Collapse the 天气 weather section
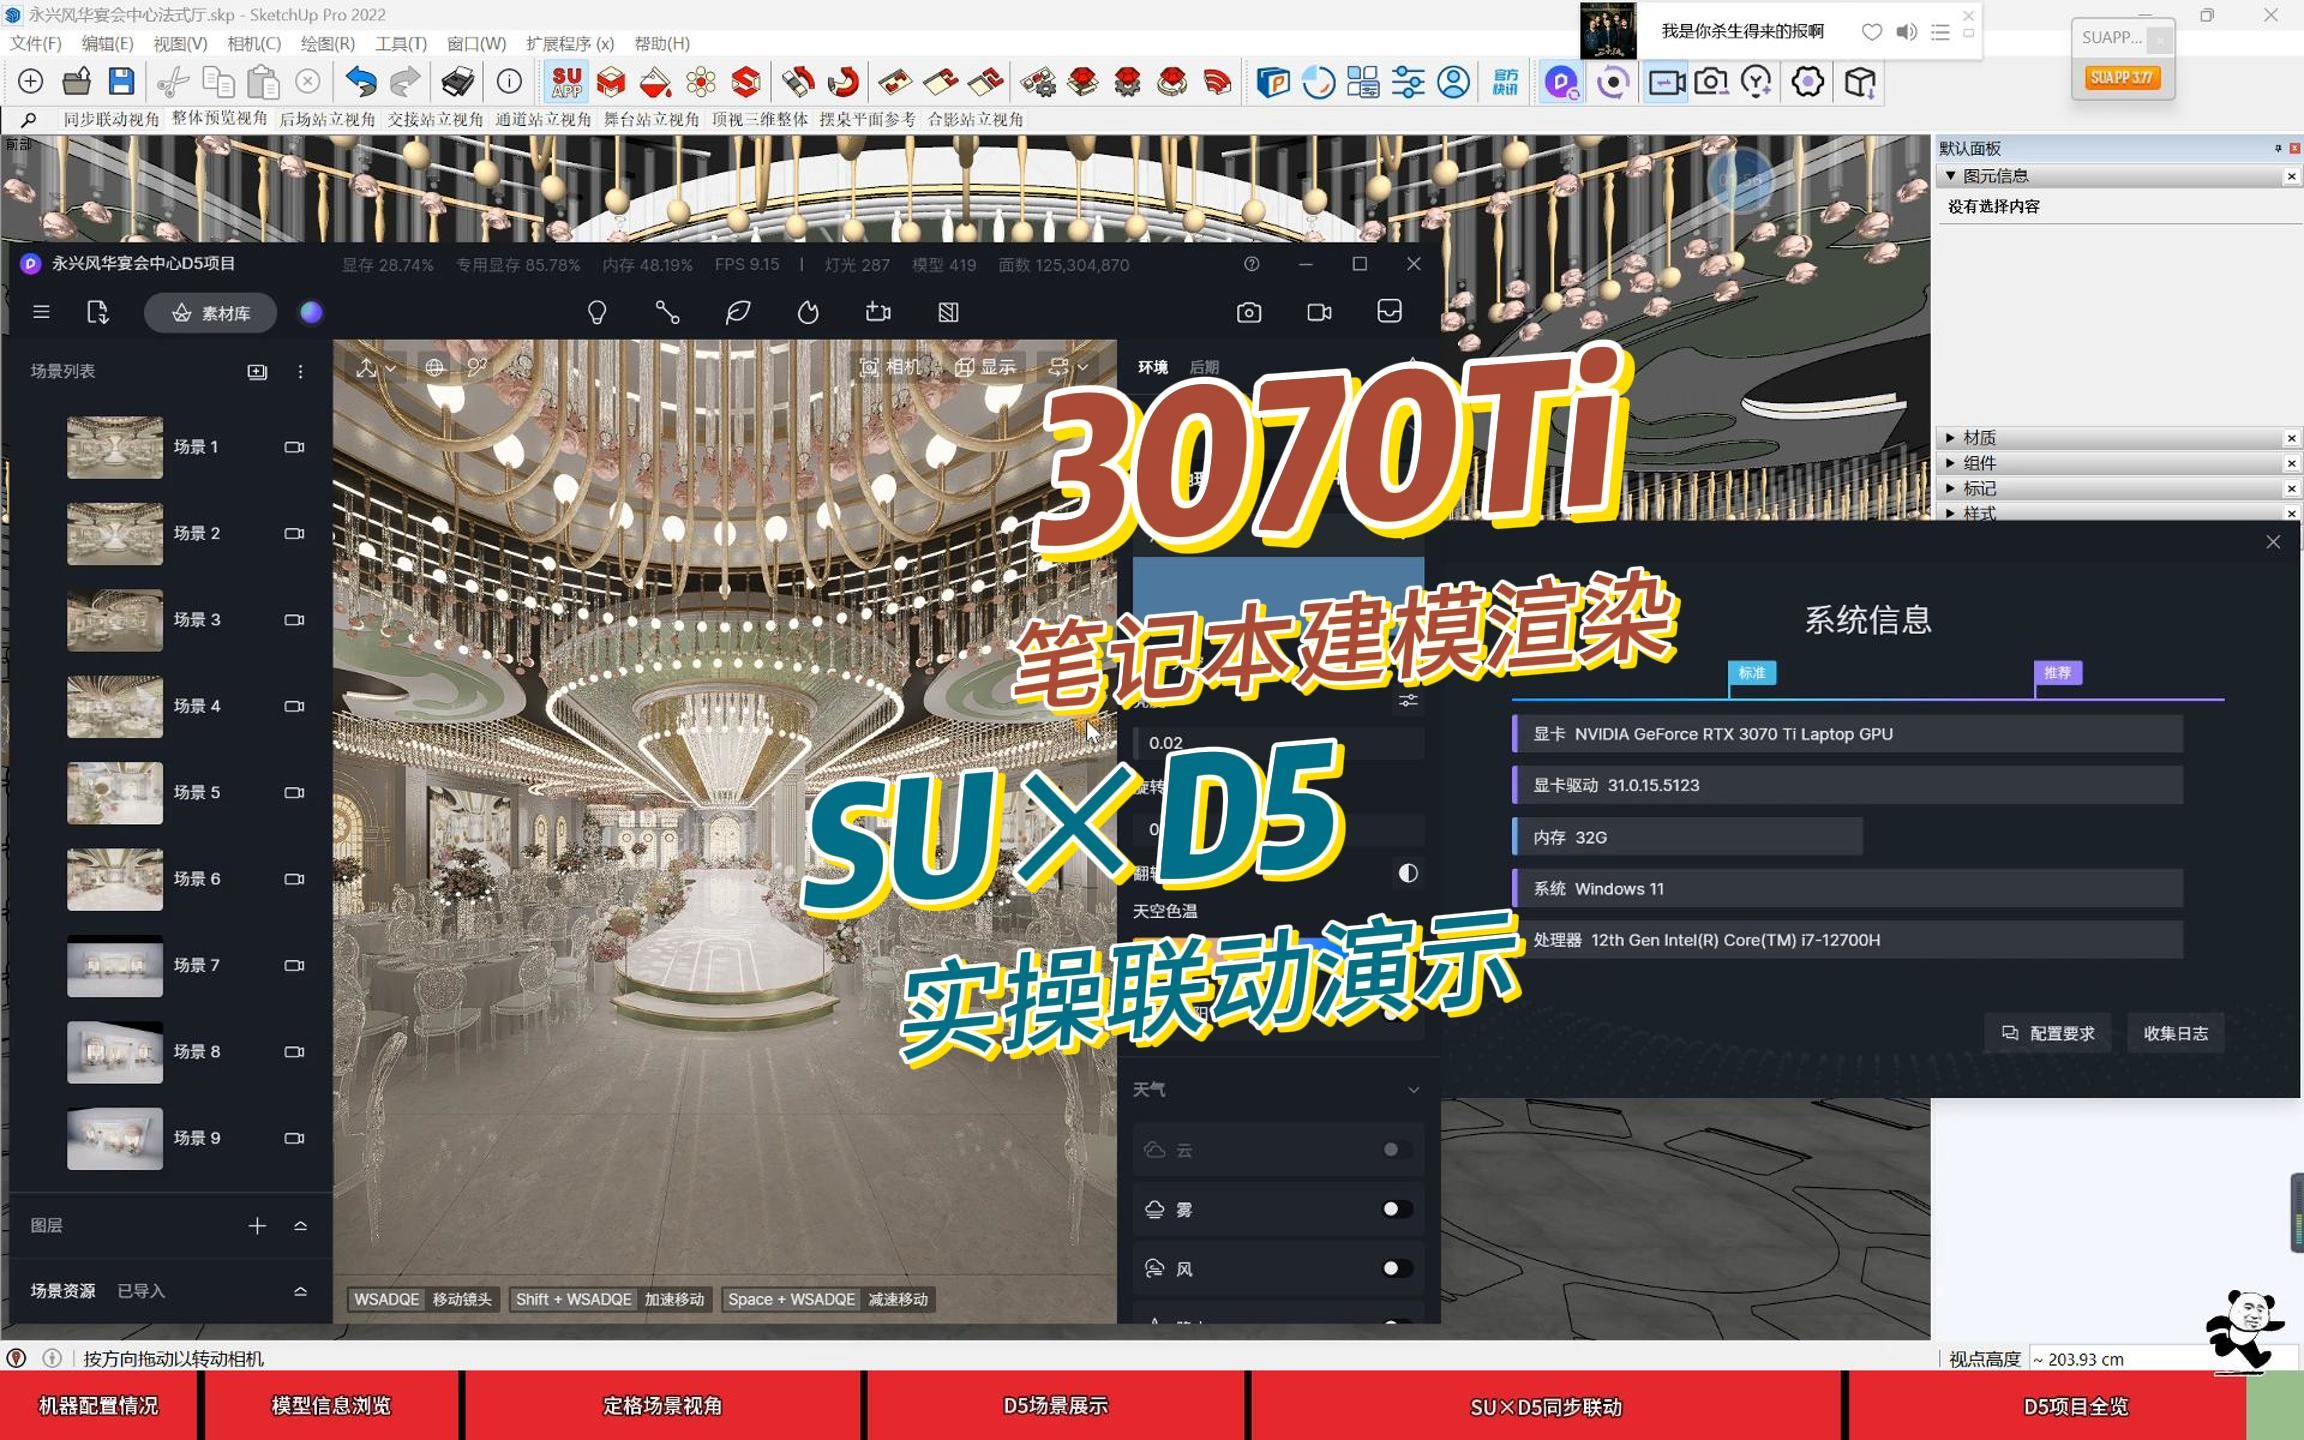 [1413, 1089]
